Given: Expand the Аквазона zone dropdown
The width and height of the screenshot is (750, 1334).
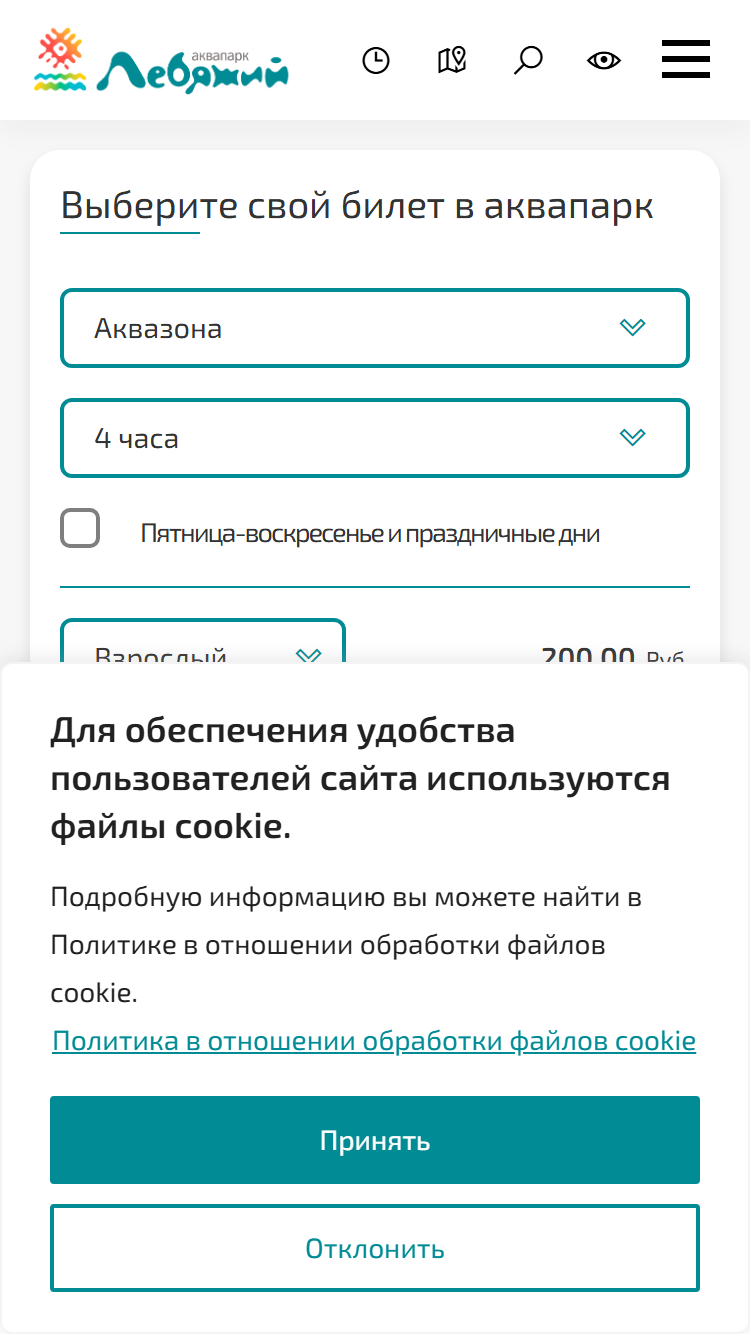Looking at the screenshot, I should pos(375,328).
